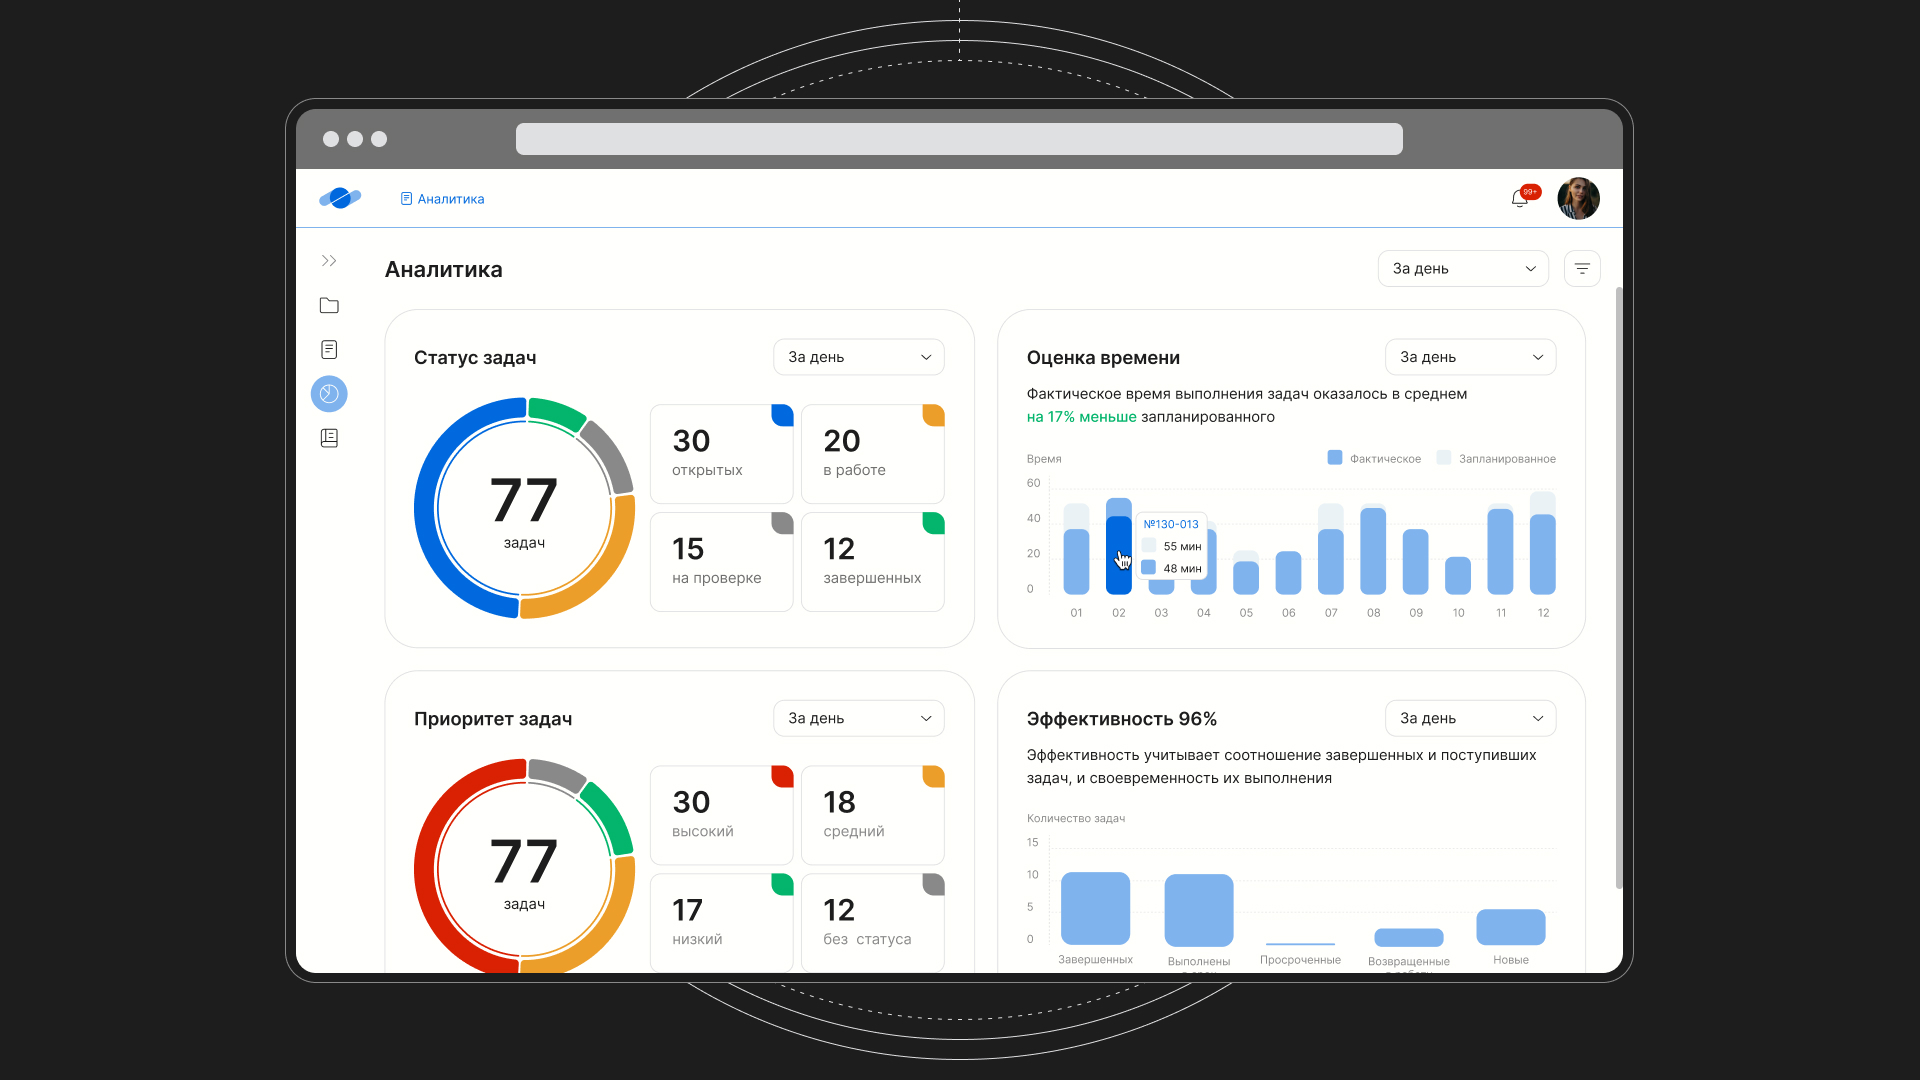Click the bar for 08 in time chart
Viewport: 1920px width, 1080px height.
tap(1373, 552)
